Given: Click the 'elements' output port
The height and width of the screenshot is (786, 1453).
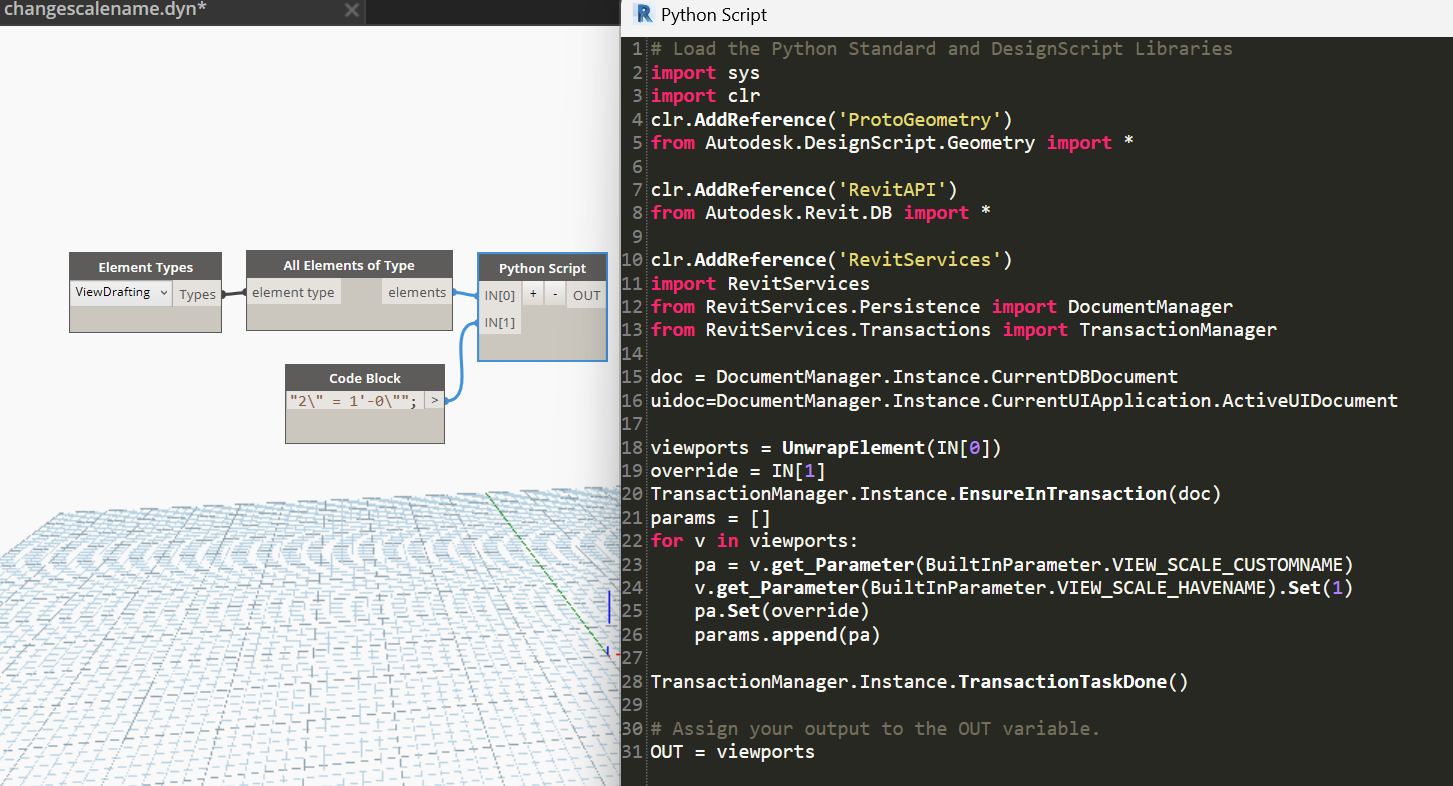Looking at the screenshot, I should click(x=417, y=292).
